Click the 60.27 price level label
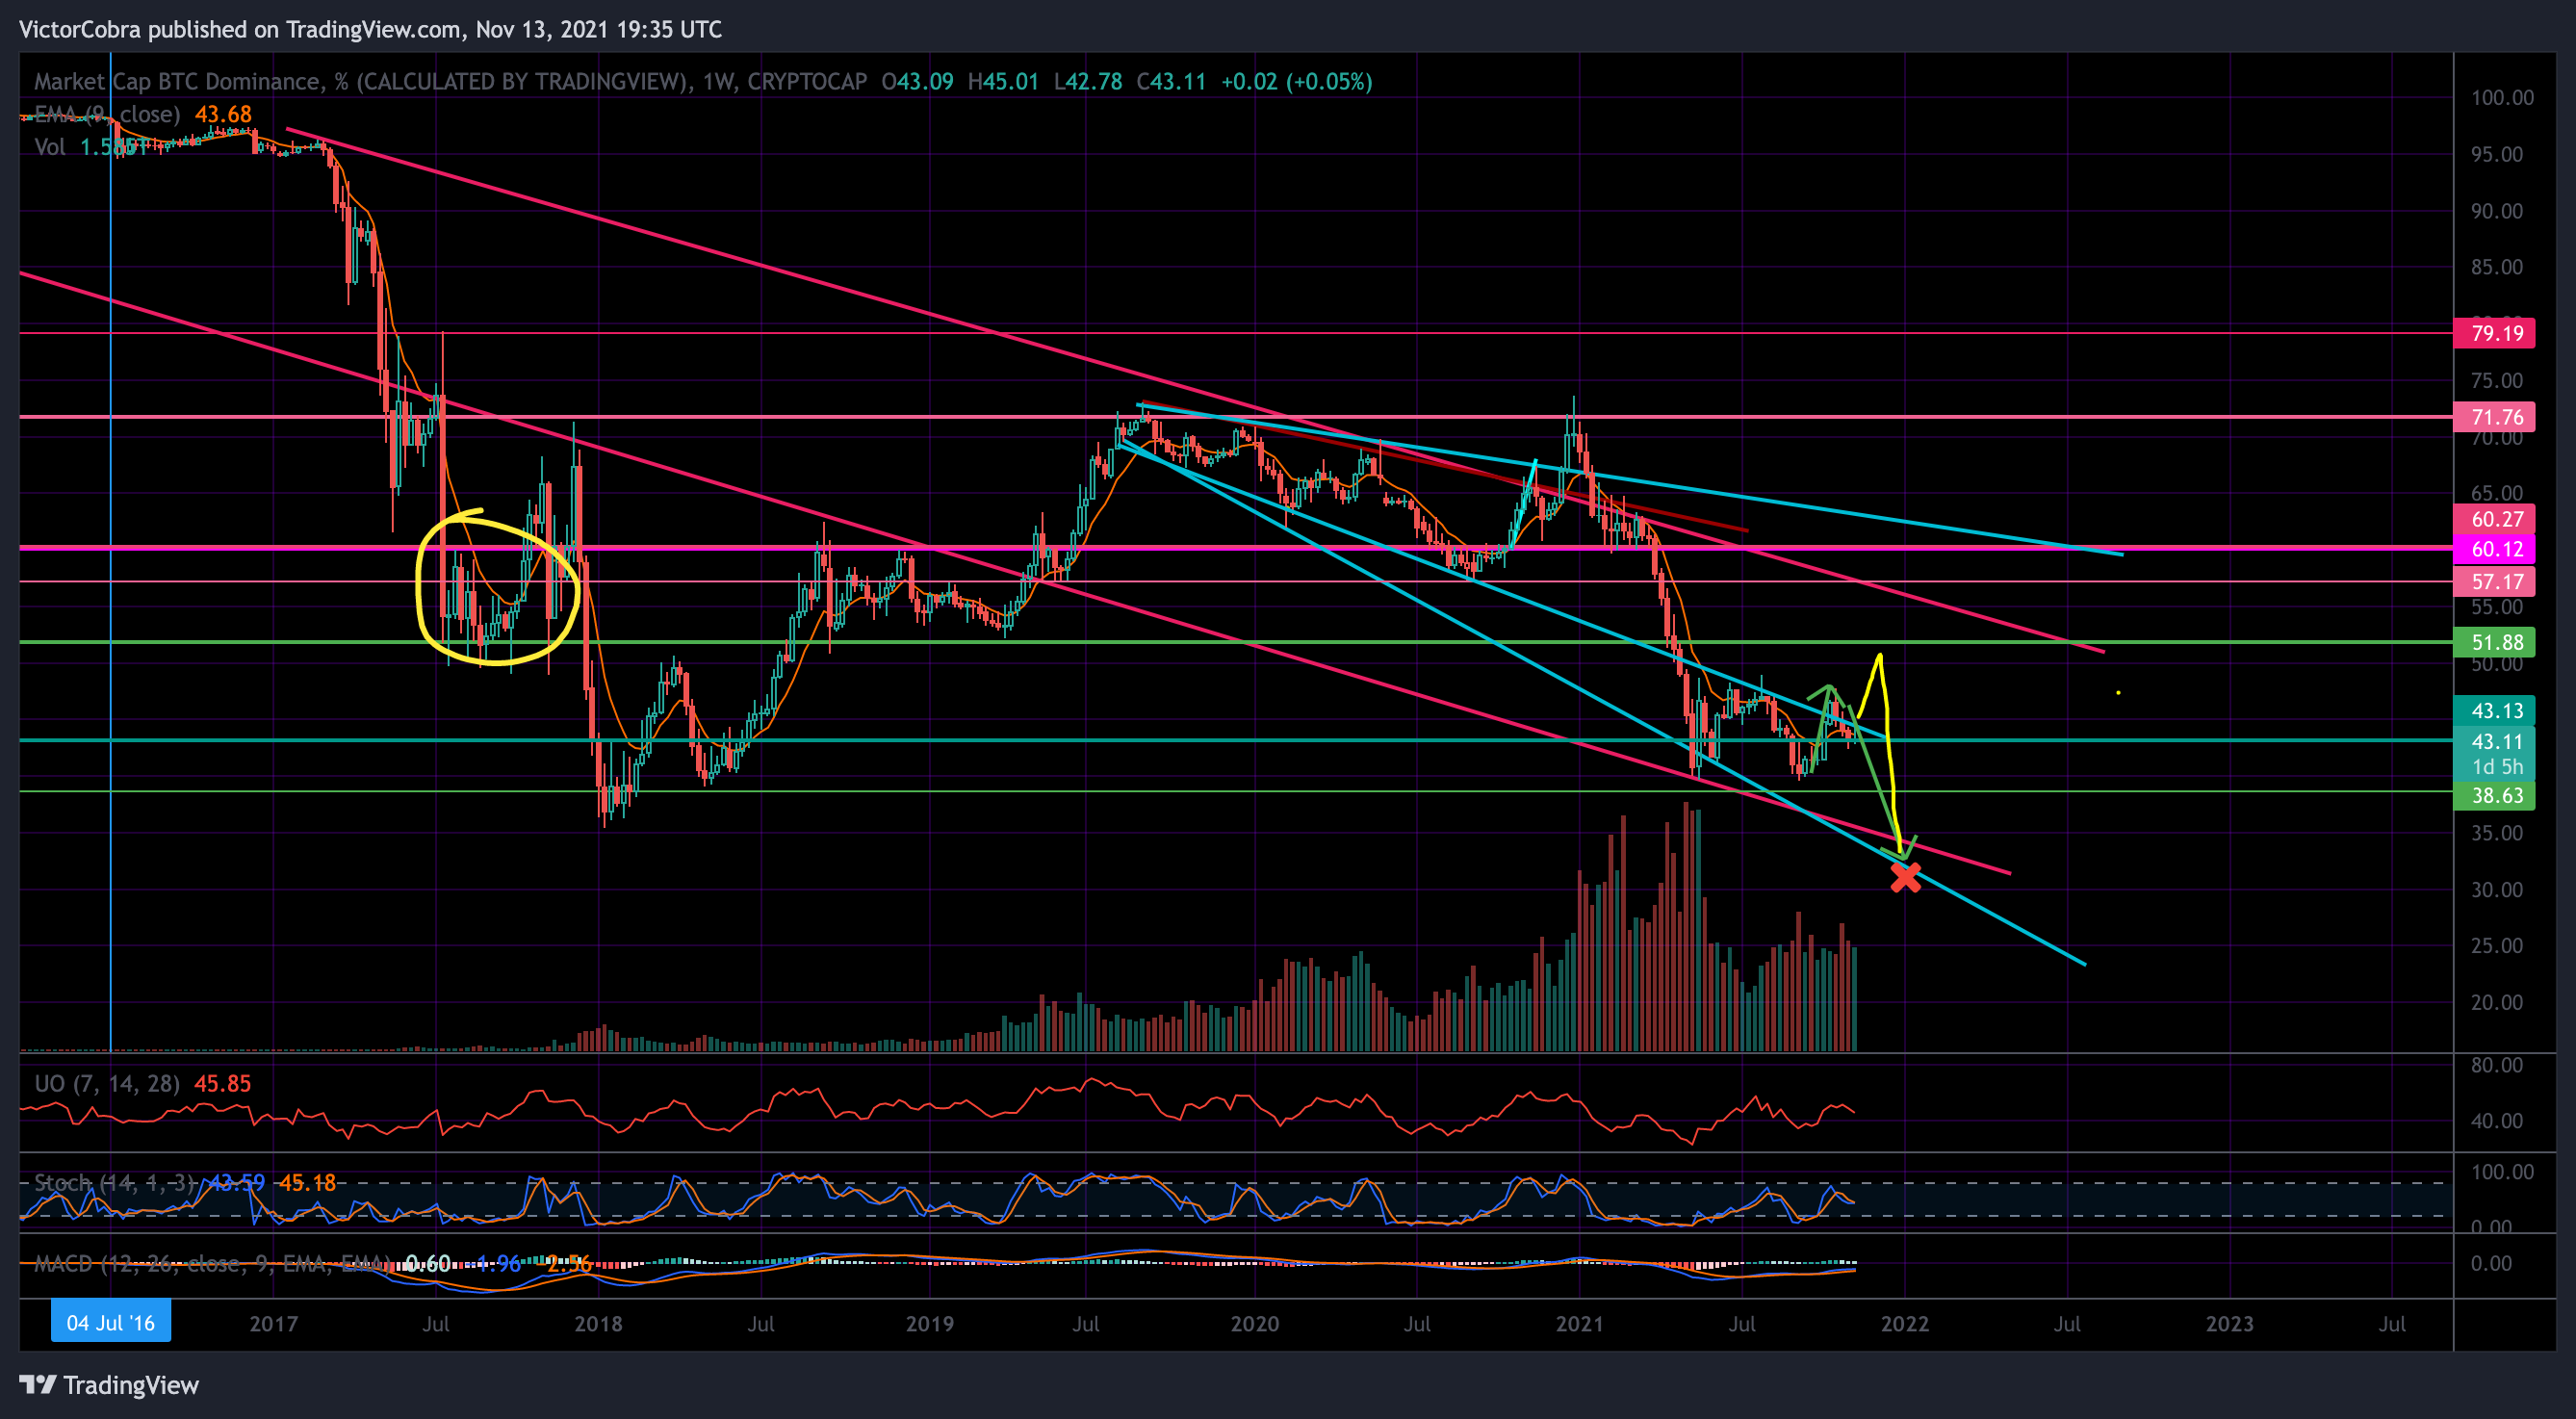Screen dimensions: 2576x1419 point(2494,519)
